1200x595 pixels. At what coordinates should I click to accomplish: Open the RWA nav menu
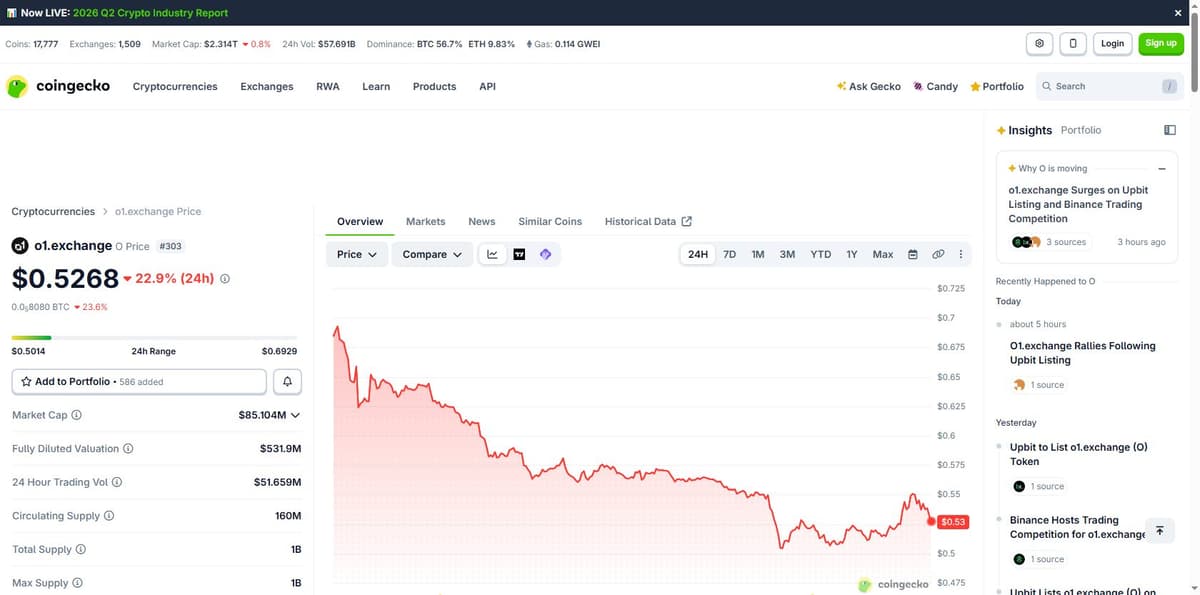328,87
